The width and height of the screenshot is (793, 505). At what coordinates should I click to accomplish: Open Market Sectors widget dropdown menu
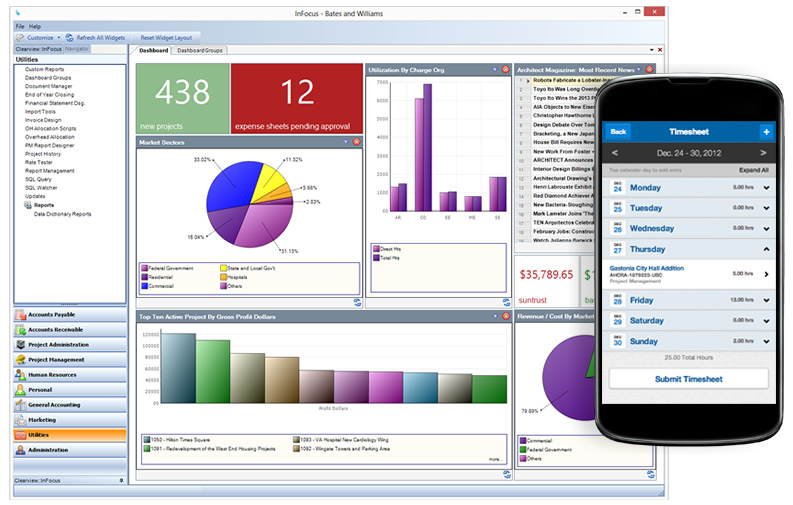point(346,142)
